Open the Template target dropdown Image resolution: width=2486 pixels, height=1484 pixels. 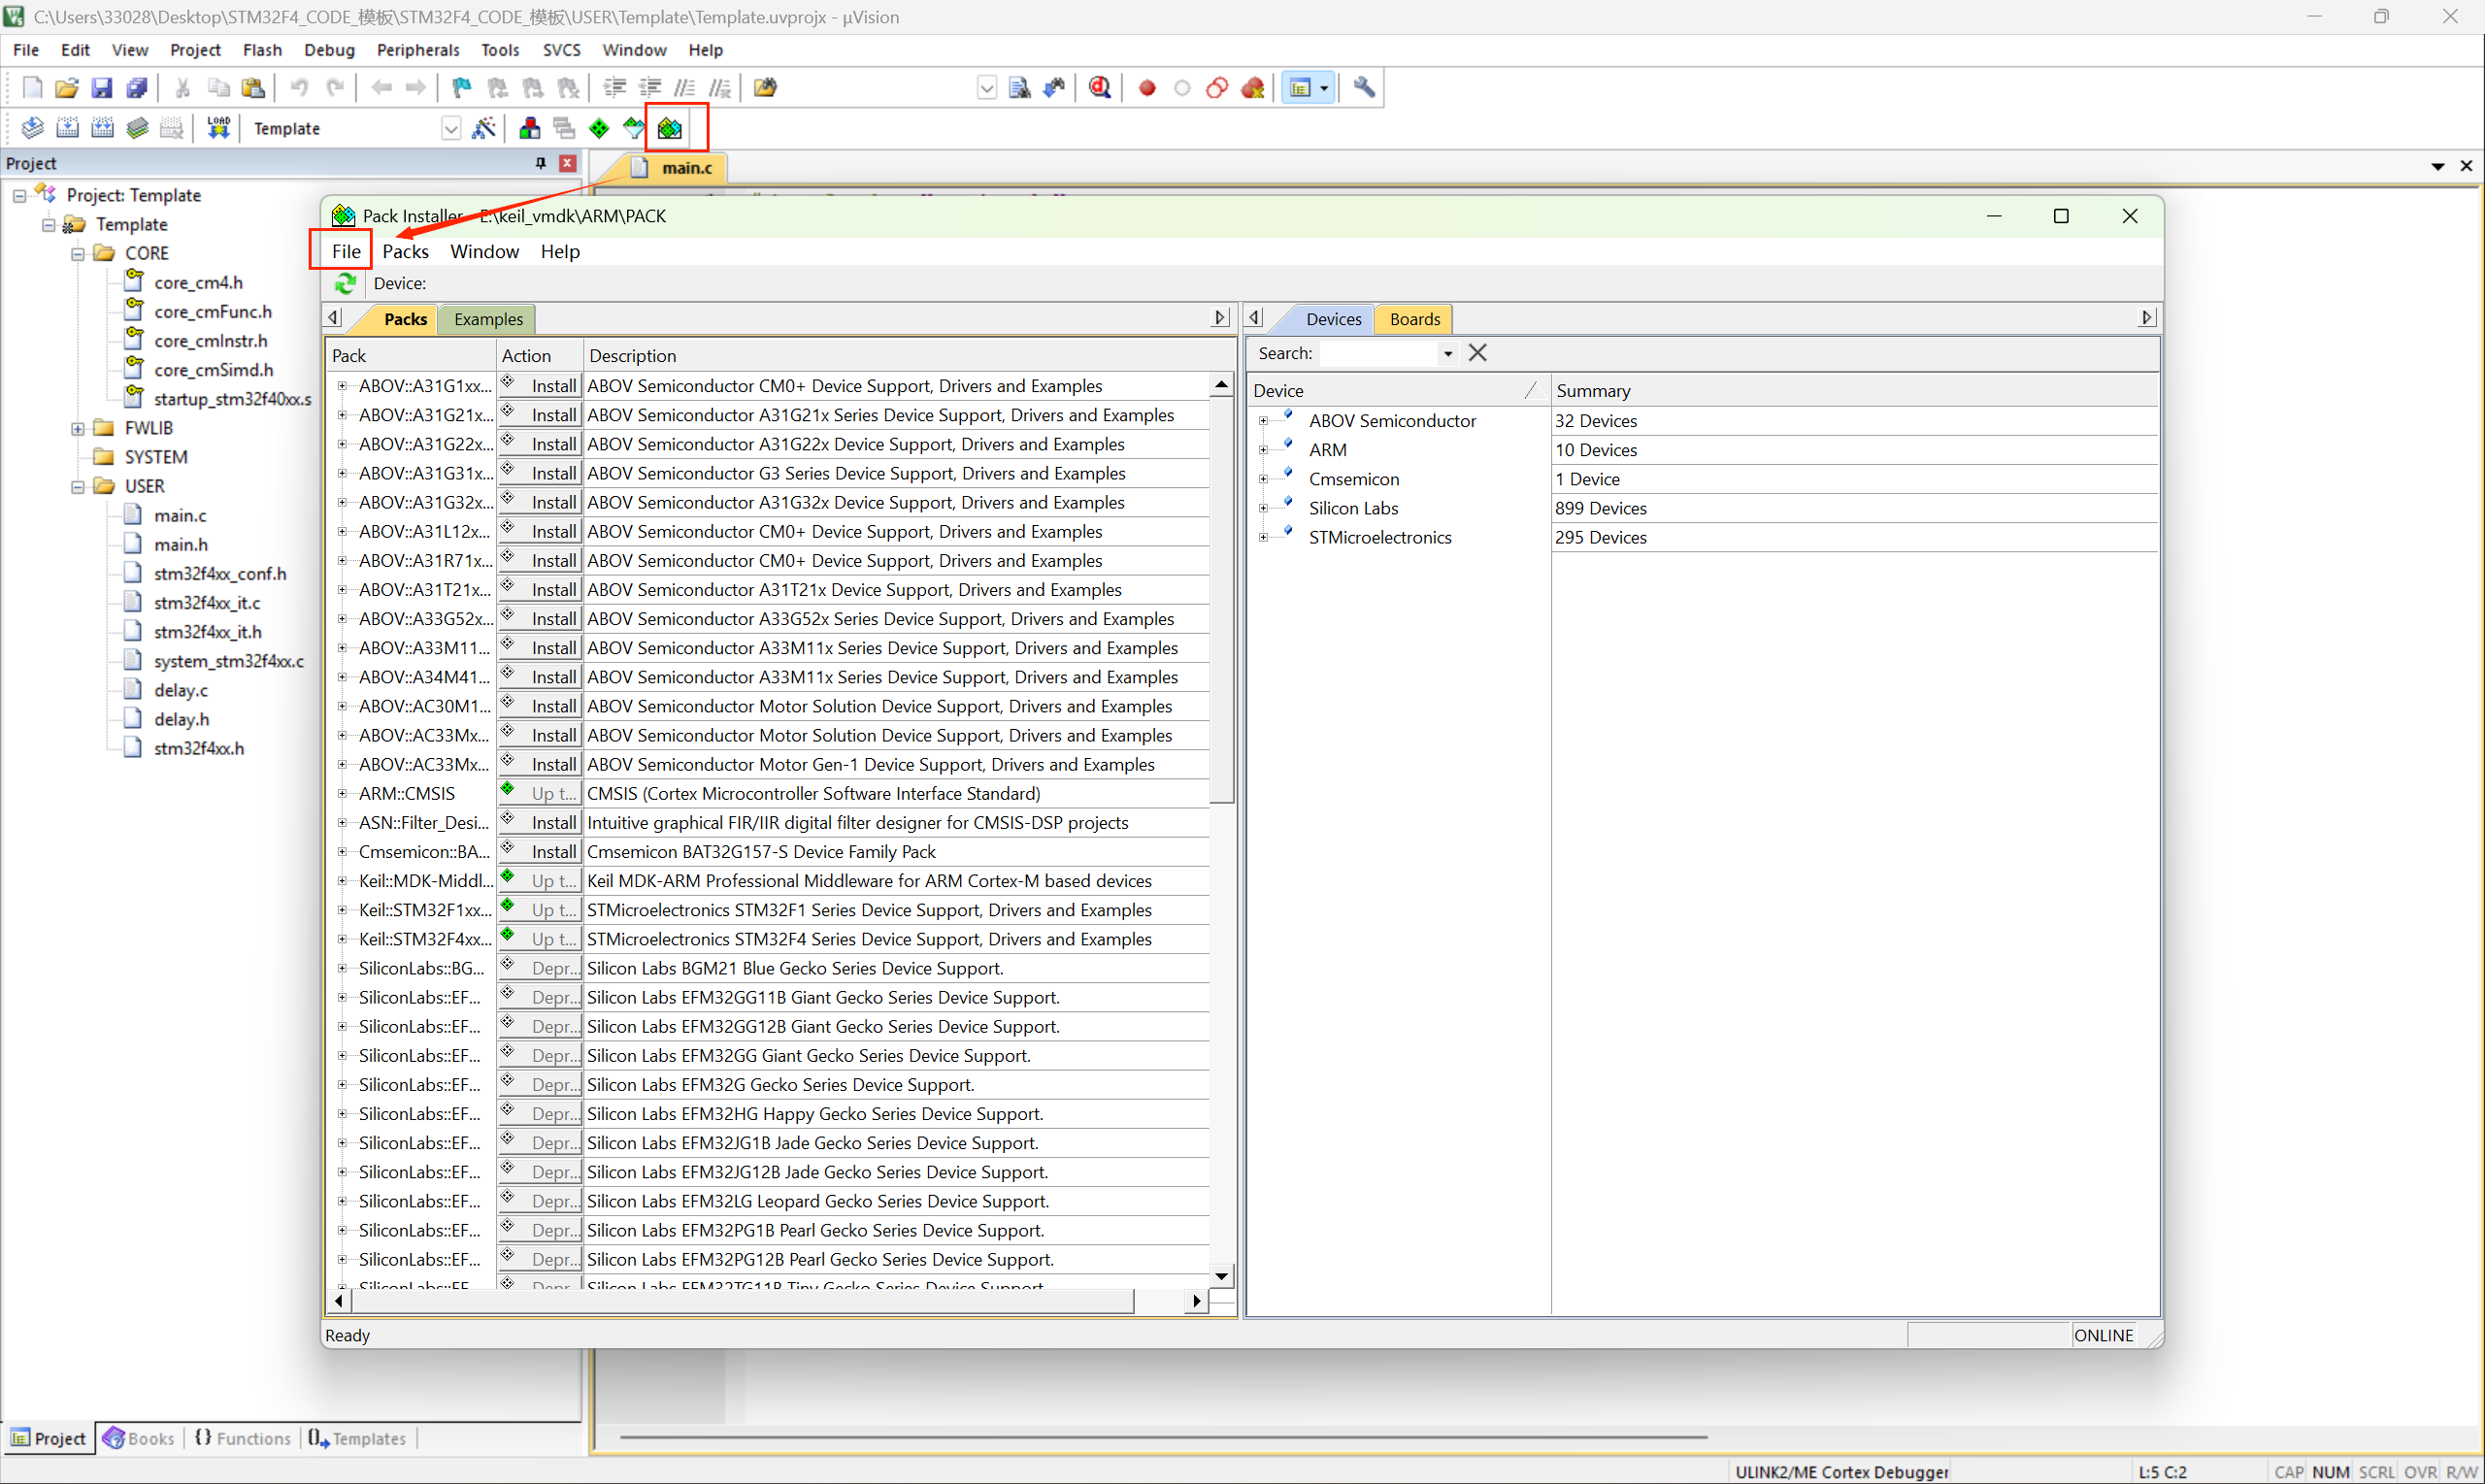click(x=451, y=129)
